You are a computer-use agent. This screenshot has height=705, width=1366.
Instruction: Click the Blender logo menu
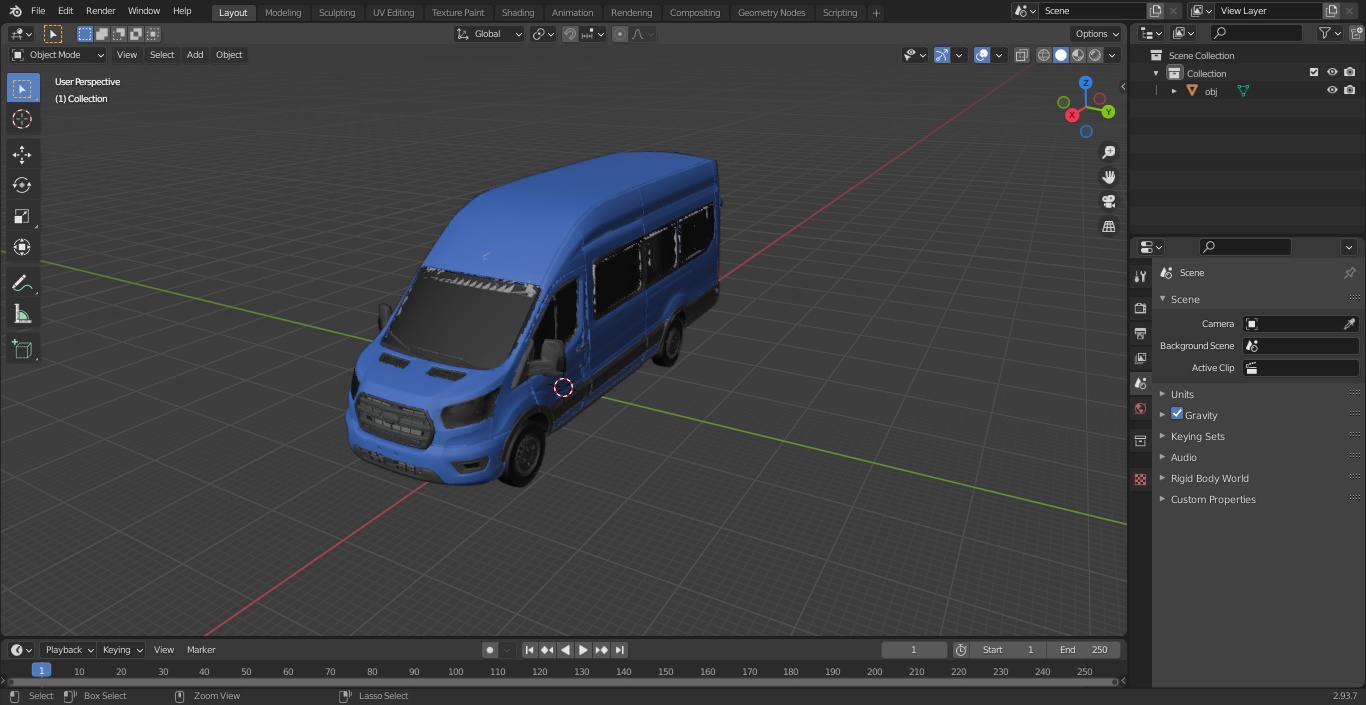(x=14, y=11)
